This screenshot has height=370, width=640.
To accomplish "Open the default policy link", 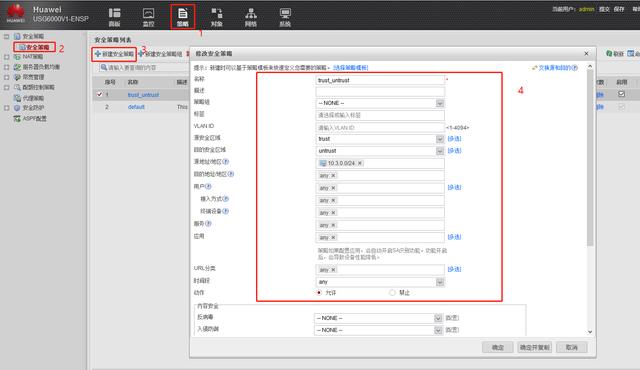I will [136, 107].
